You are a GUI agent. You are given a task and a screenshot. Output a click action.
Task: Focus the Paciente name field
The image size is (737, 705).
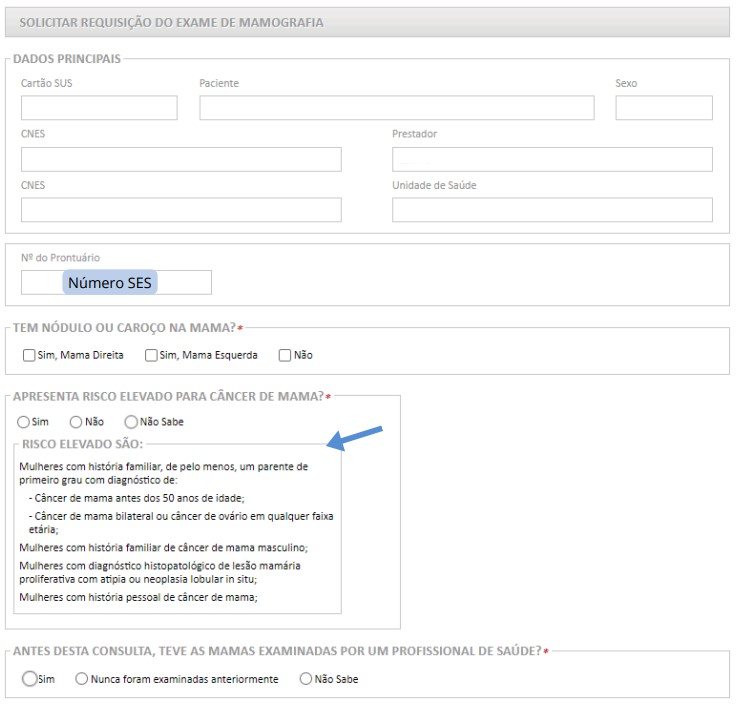[x=396, y=108]
